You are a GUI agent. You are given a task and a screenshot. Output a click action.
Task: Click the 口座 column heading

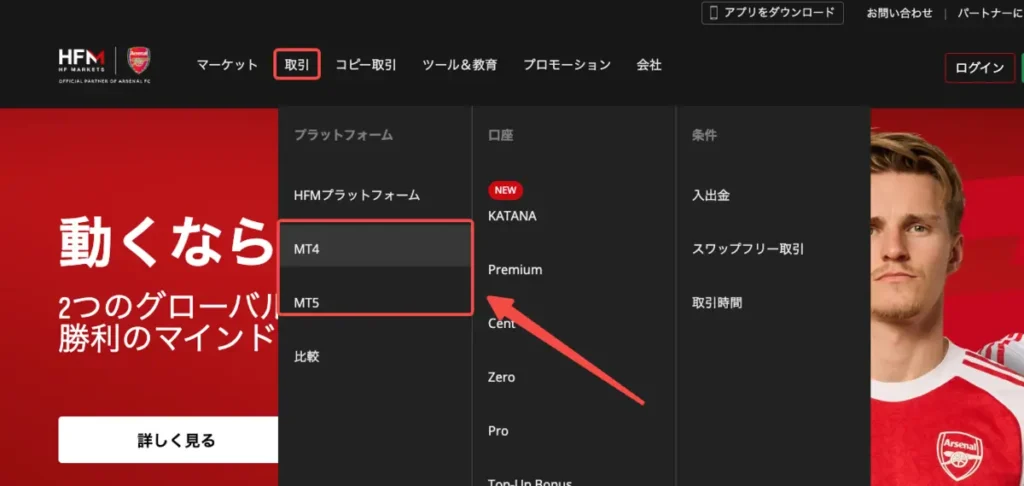[x=501, y=135]
